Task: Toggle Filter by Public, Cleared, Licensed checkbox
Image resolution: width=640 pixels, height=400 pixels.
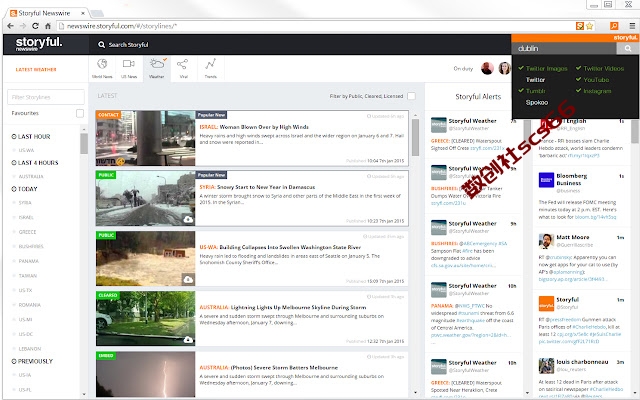Action: (411, 96)
